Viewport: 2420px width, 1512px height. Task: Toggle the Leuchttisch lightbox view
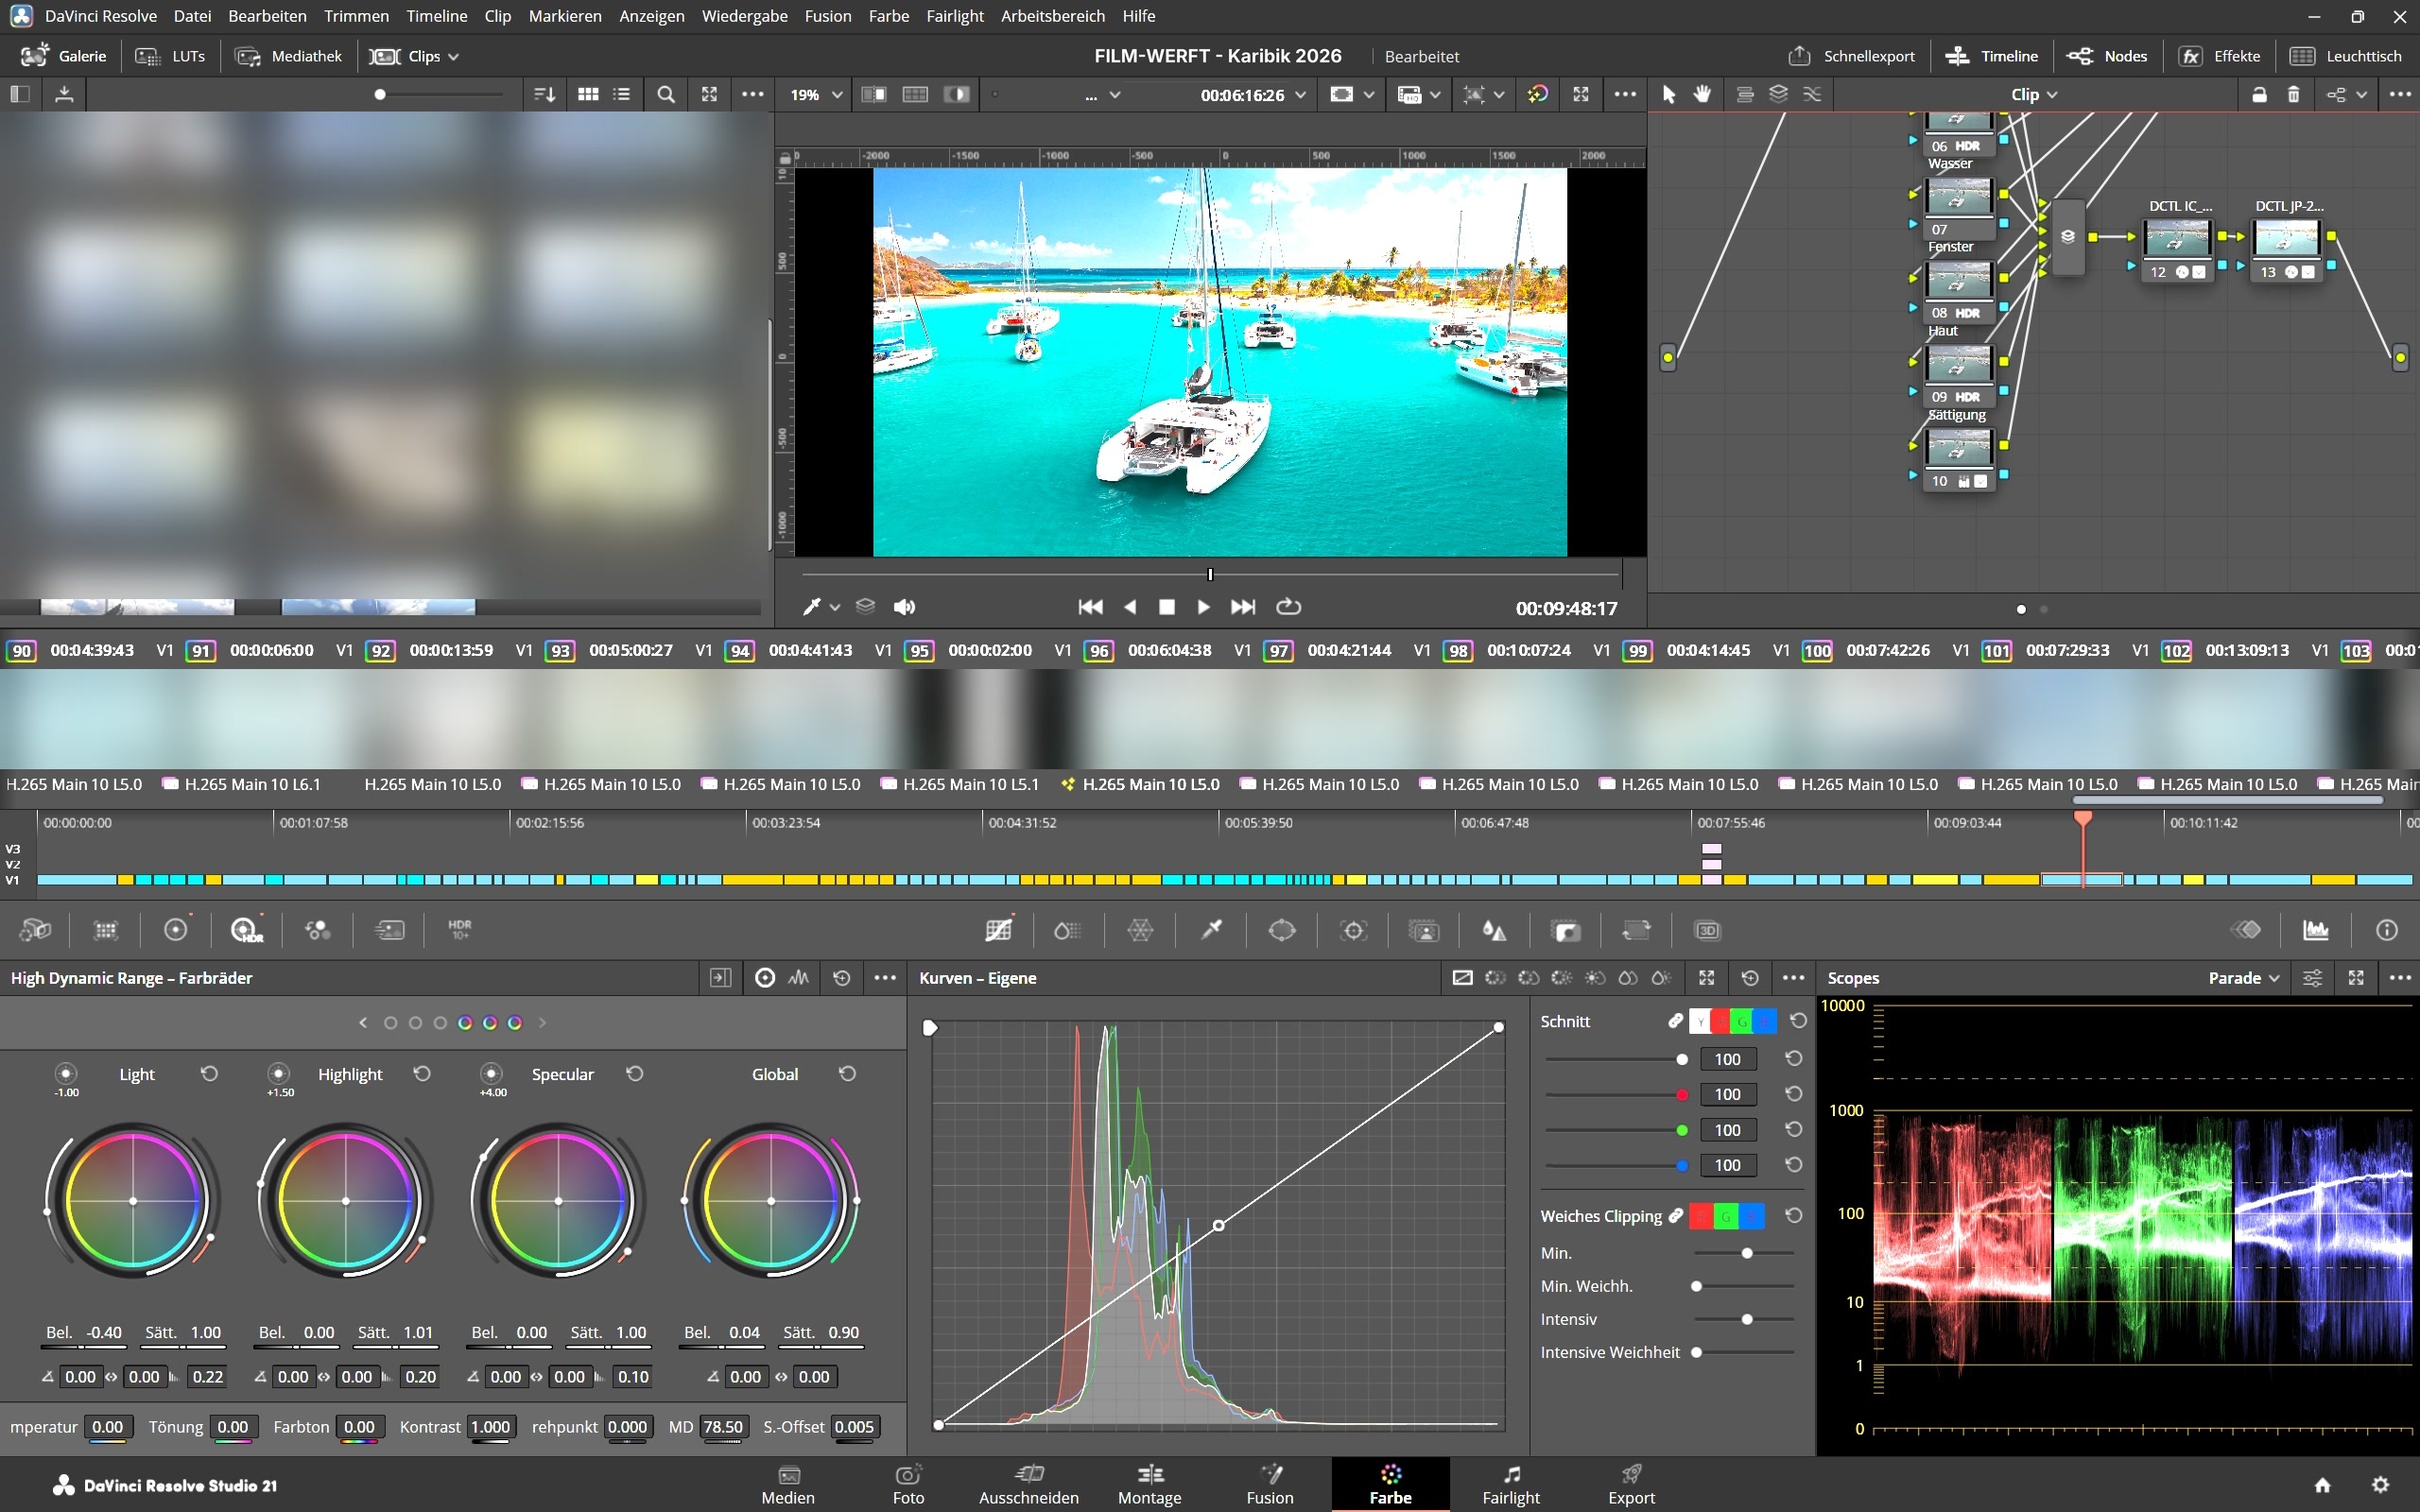coord(2345,56)
